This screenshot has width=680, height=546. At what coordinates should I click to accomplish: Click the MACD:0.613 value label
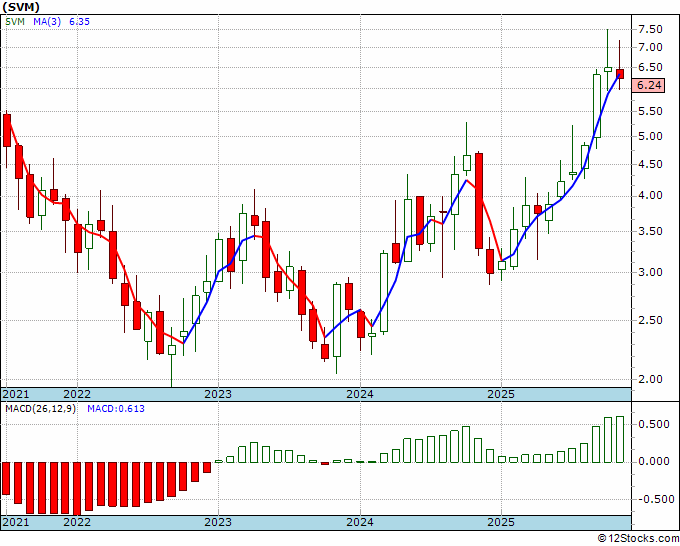click(x=116, y=409)
